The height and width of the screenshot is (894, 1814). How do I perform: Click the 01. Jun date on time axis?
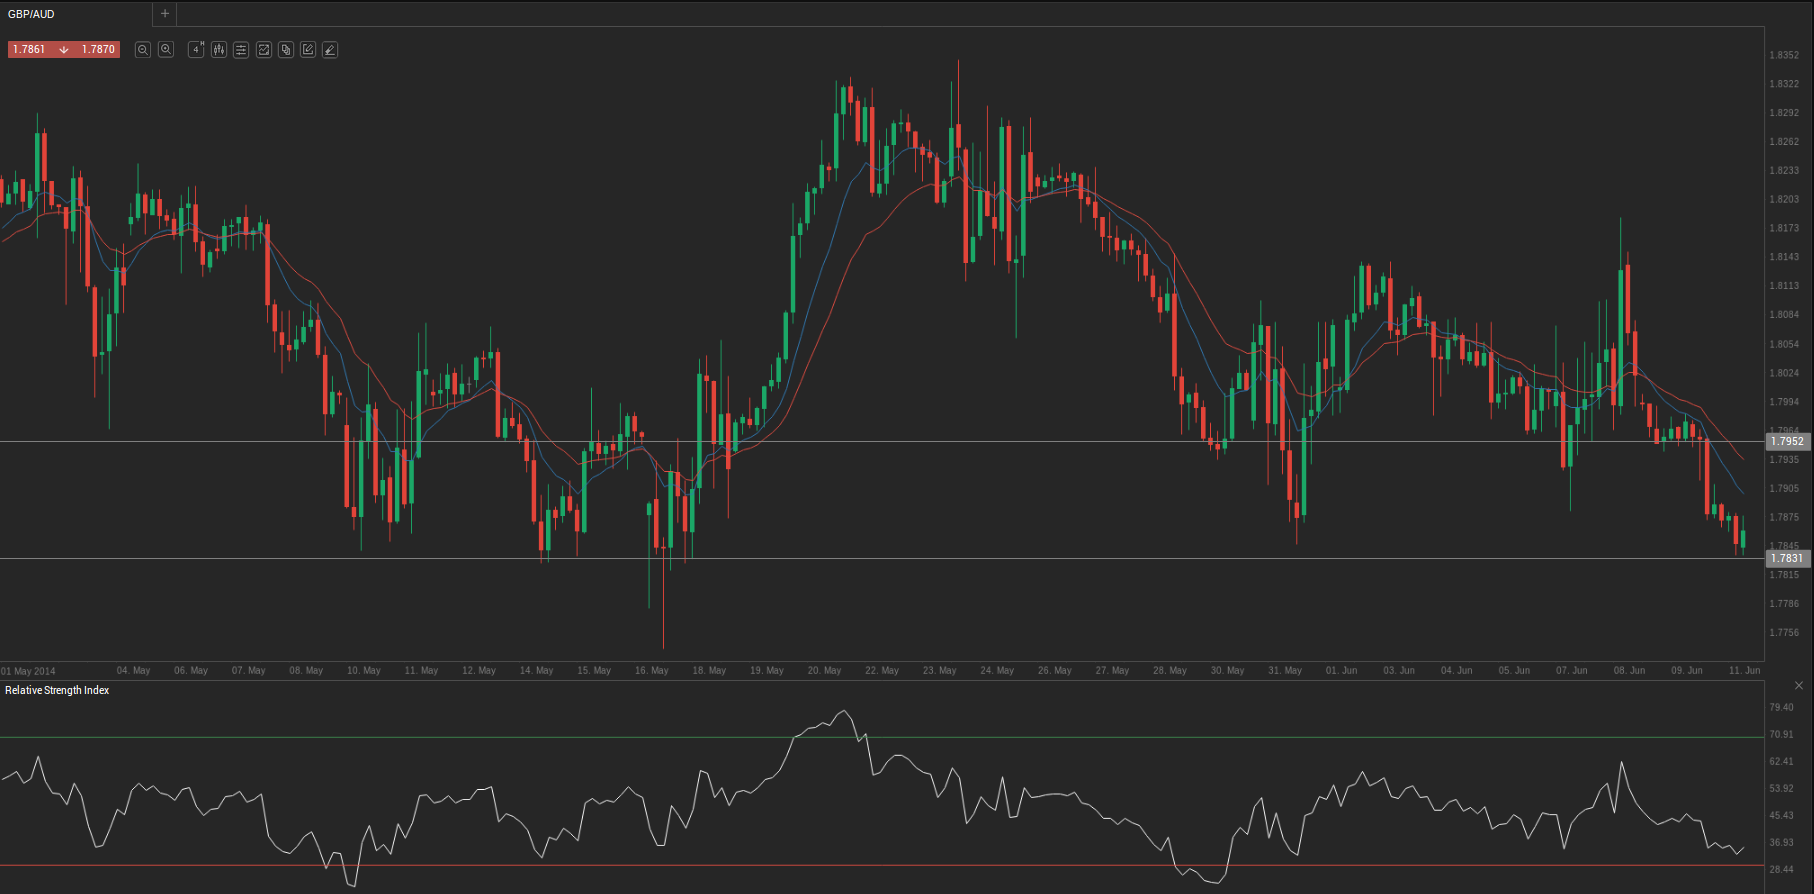click(1341, 671)
